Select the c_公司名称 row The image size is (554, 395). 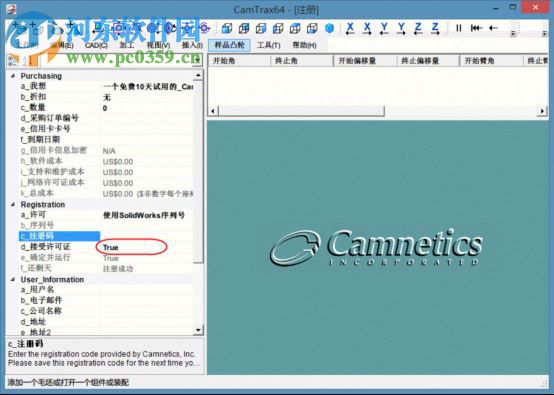click(x=106, y=311)
